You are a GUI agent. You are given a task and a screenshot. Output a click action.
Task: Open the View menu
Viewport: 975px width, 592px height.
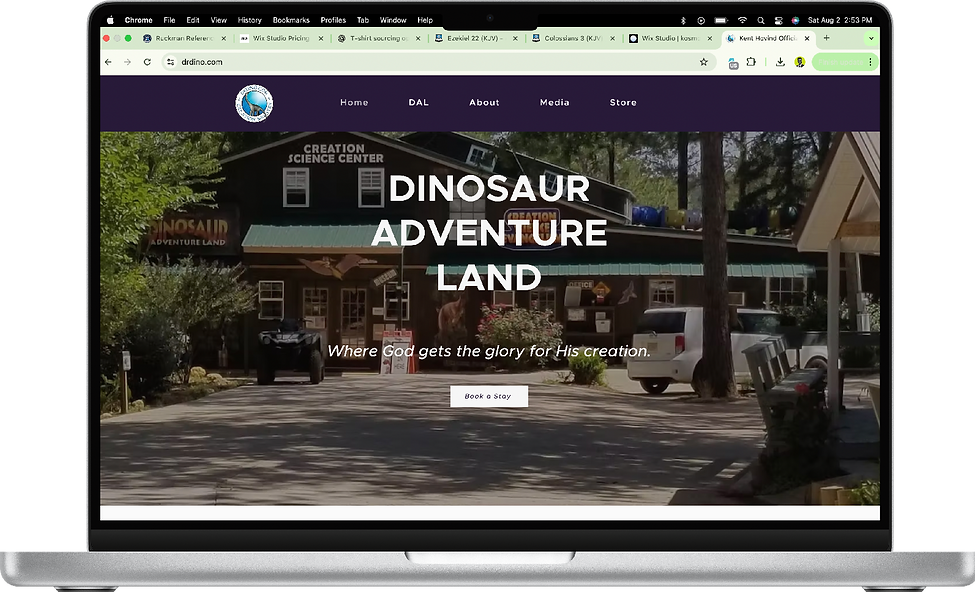218,20
